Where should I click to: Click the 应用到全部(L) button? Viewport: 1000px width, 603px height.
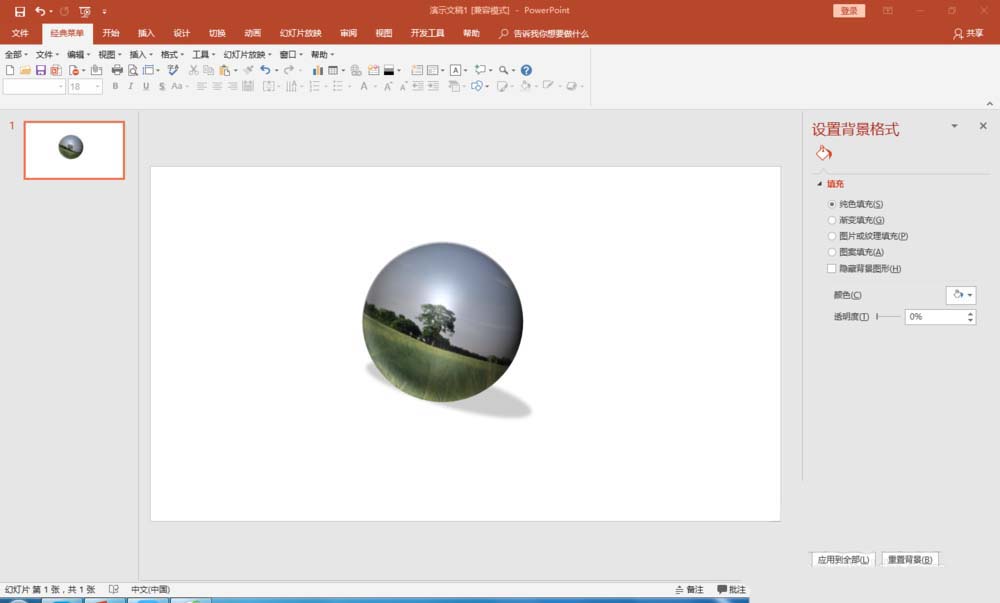pos(843,560)
